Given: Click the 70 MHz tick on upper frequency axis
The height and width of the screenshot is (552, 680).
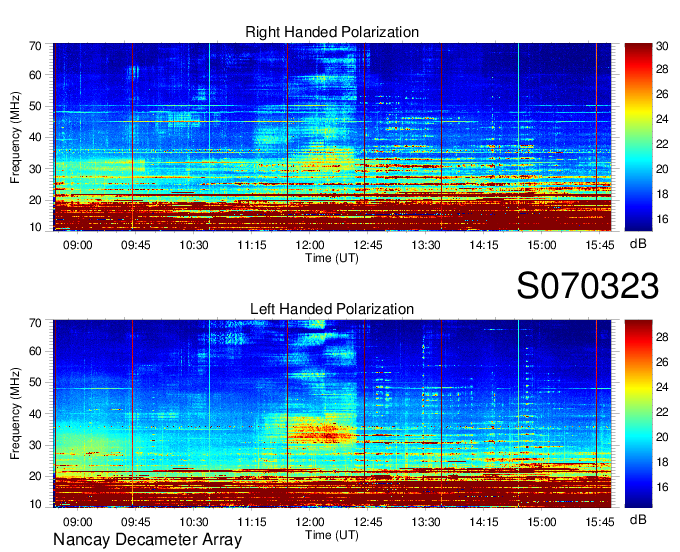Looking at the screenshot, I should 36,46.
